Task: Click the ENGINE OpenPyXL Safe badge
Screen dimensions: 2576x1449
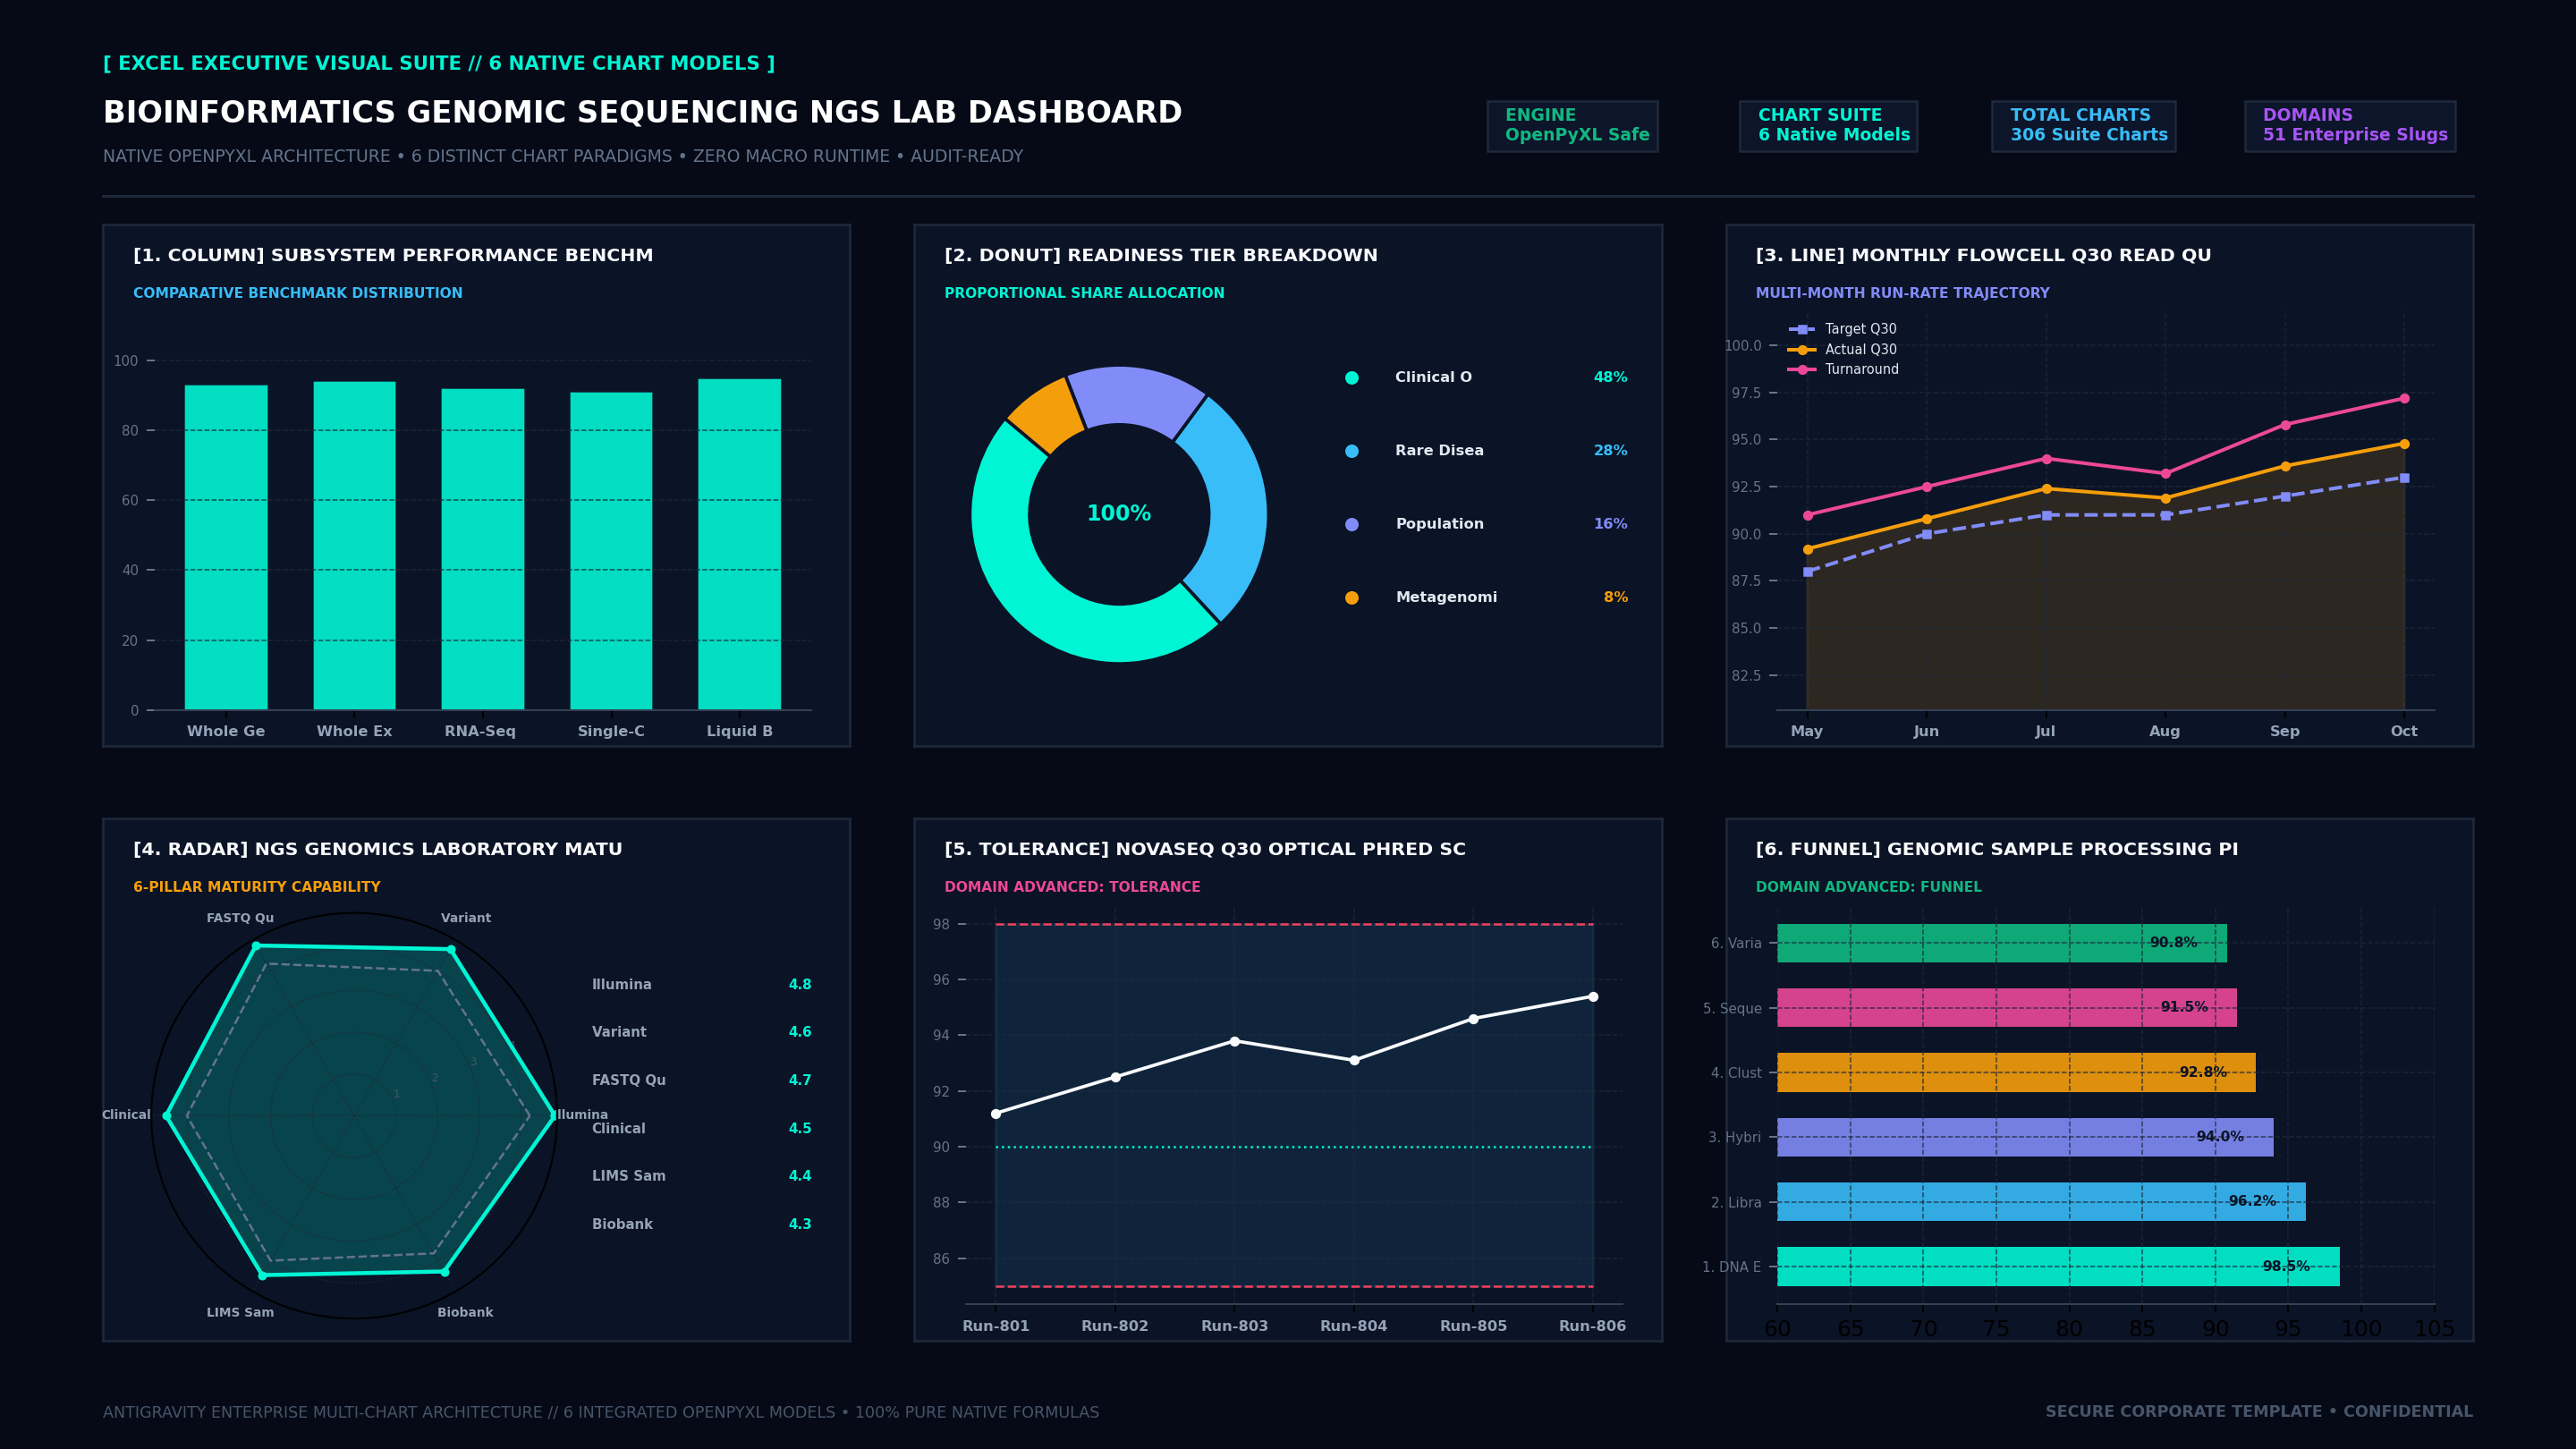Action: (x=1572, y=126)
